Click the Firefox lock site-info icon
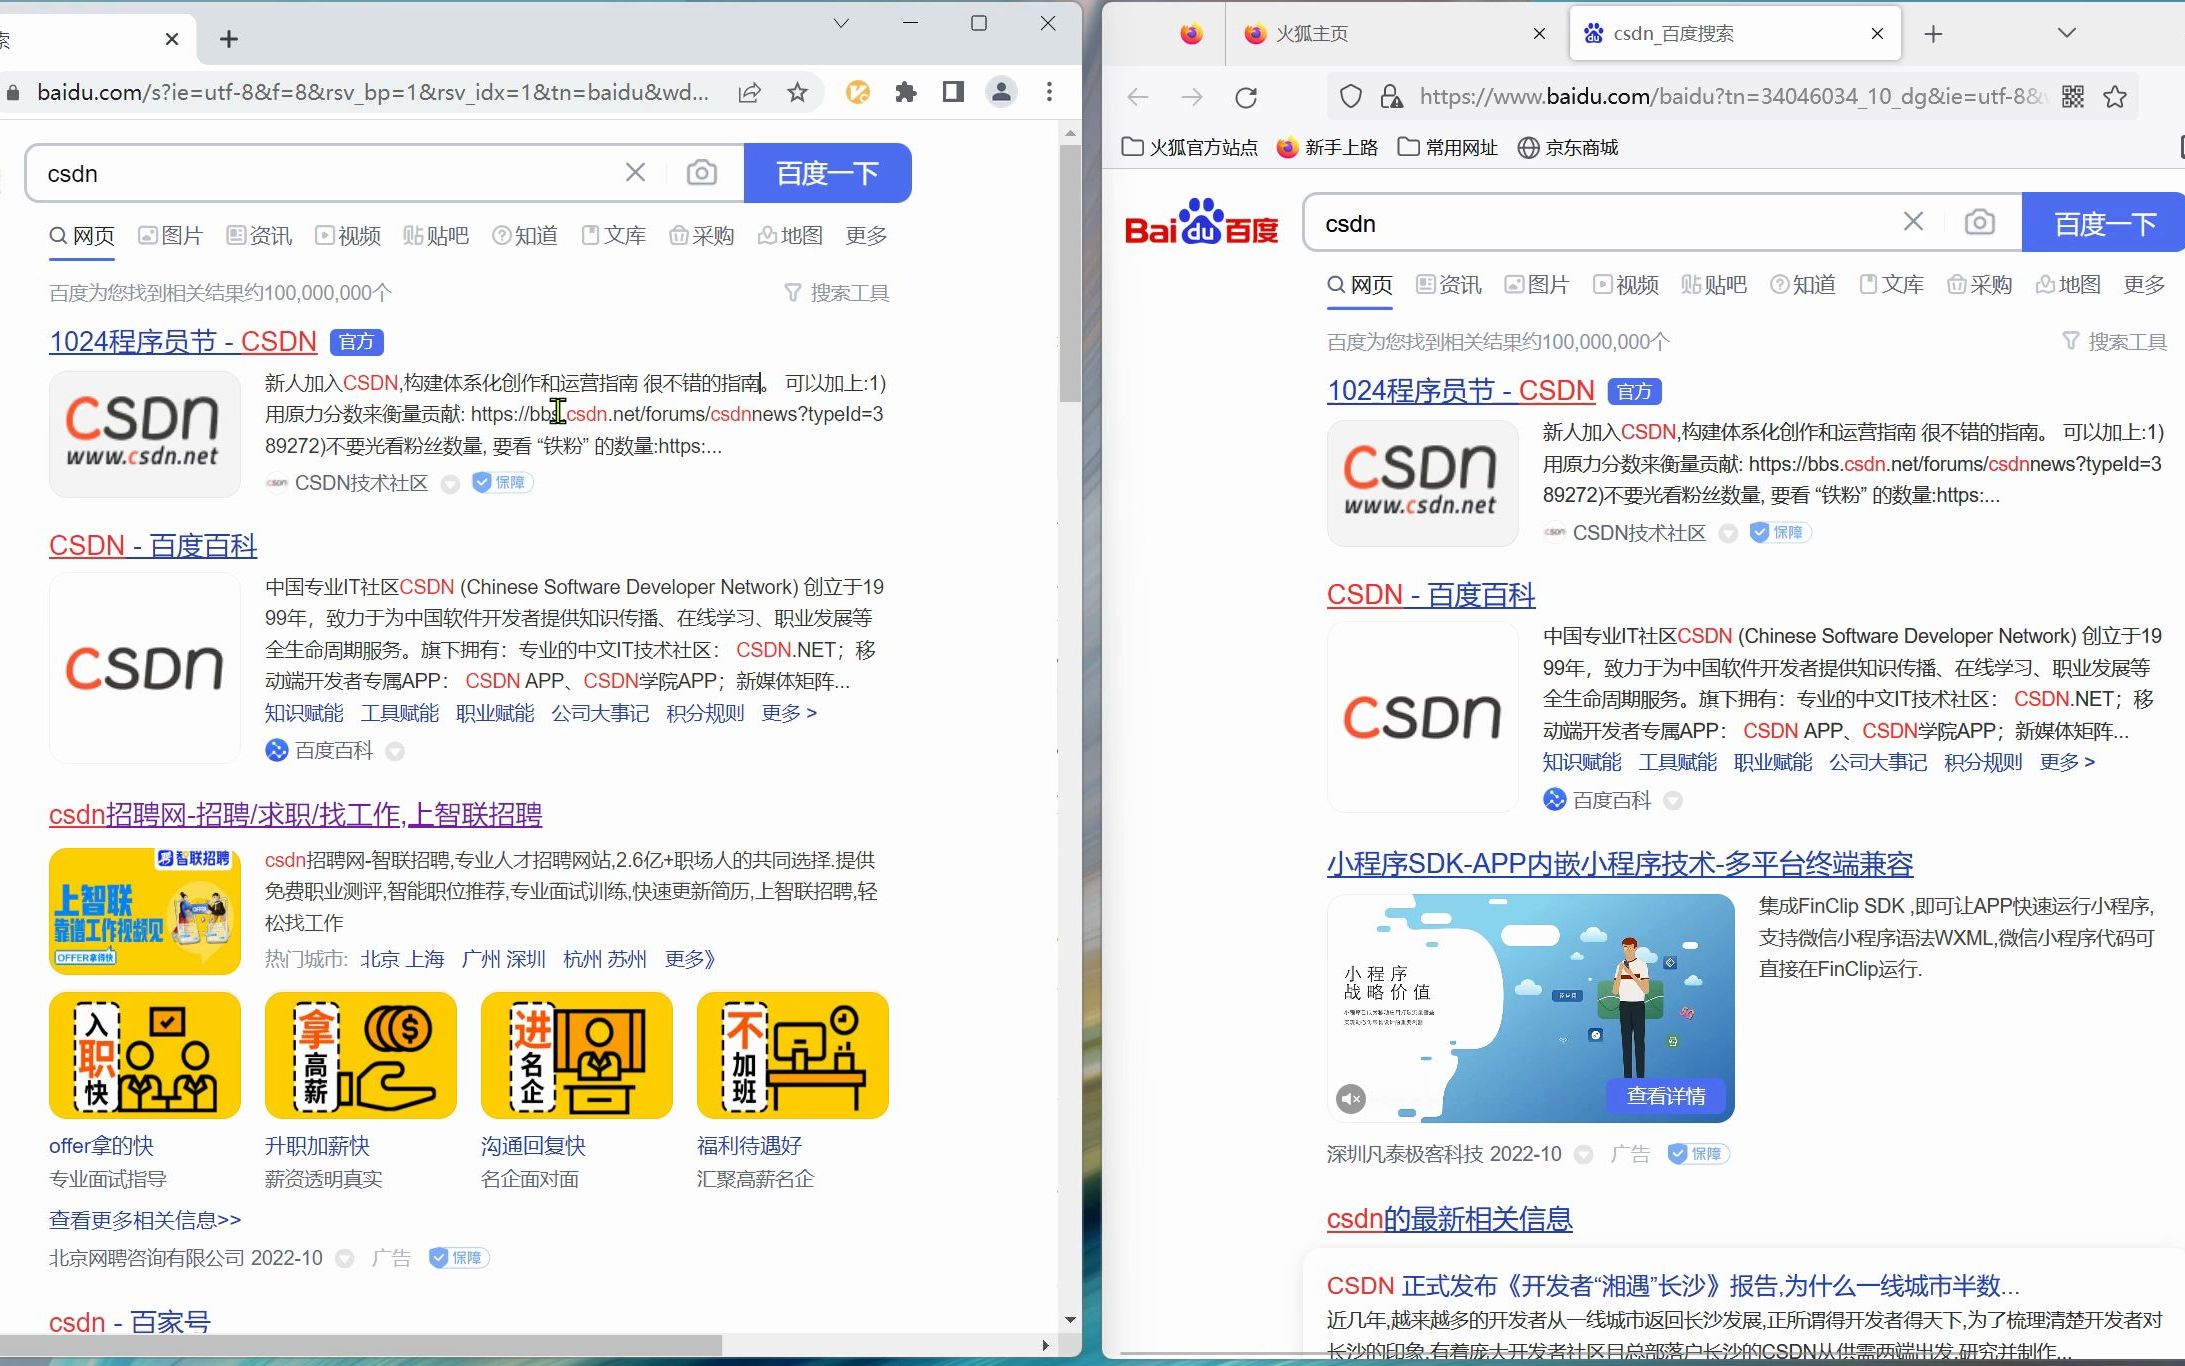2185x1366 pixels. pos(1391,97)
